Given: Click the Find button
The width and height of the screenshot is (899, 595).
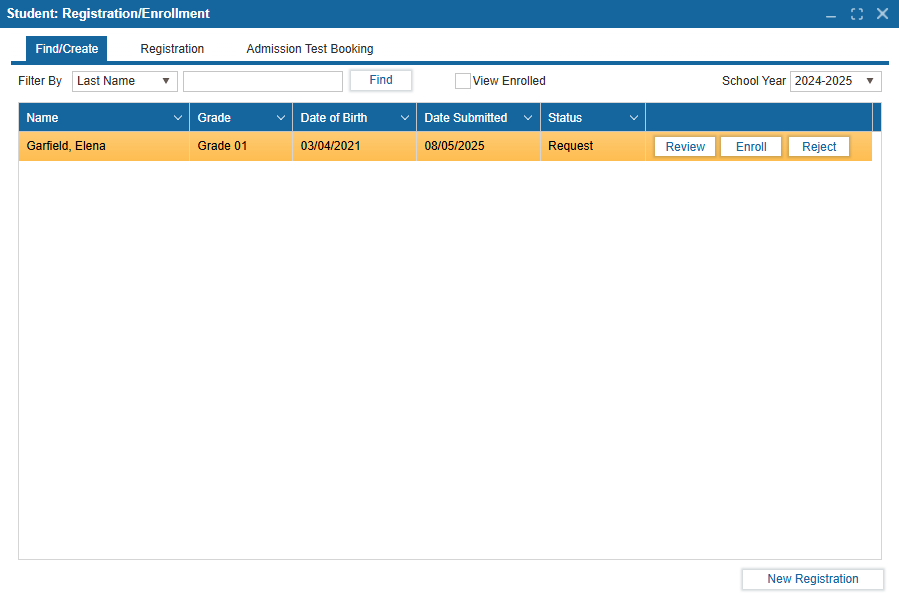Looking at the screenshot, I should (381, 80).
